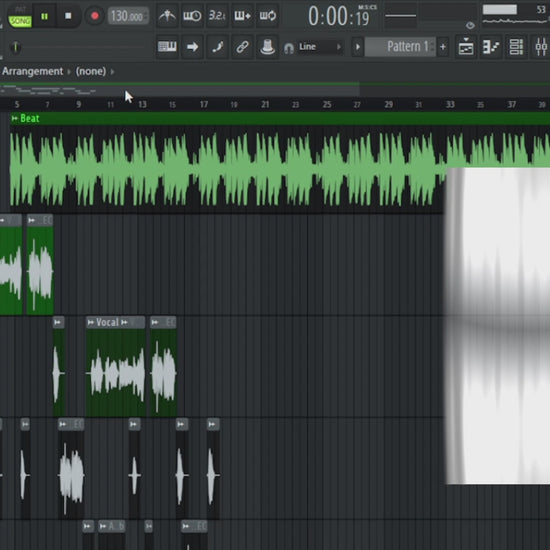550x550 pixels.
Task: Switch playback to Song mode
Action: 20,21
